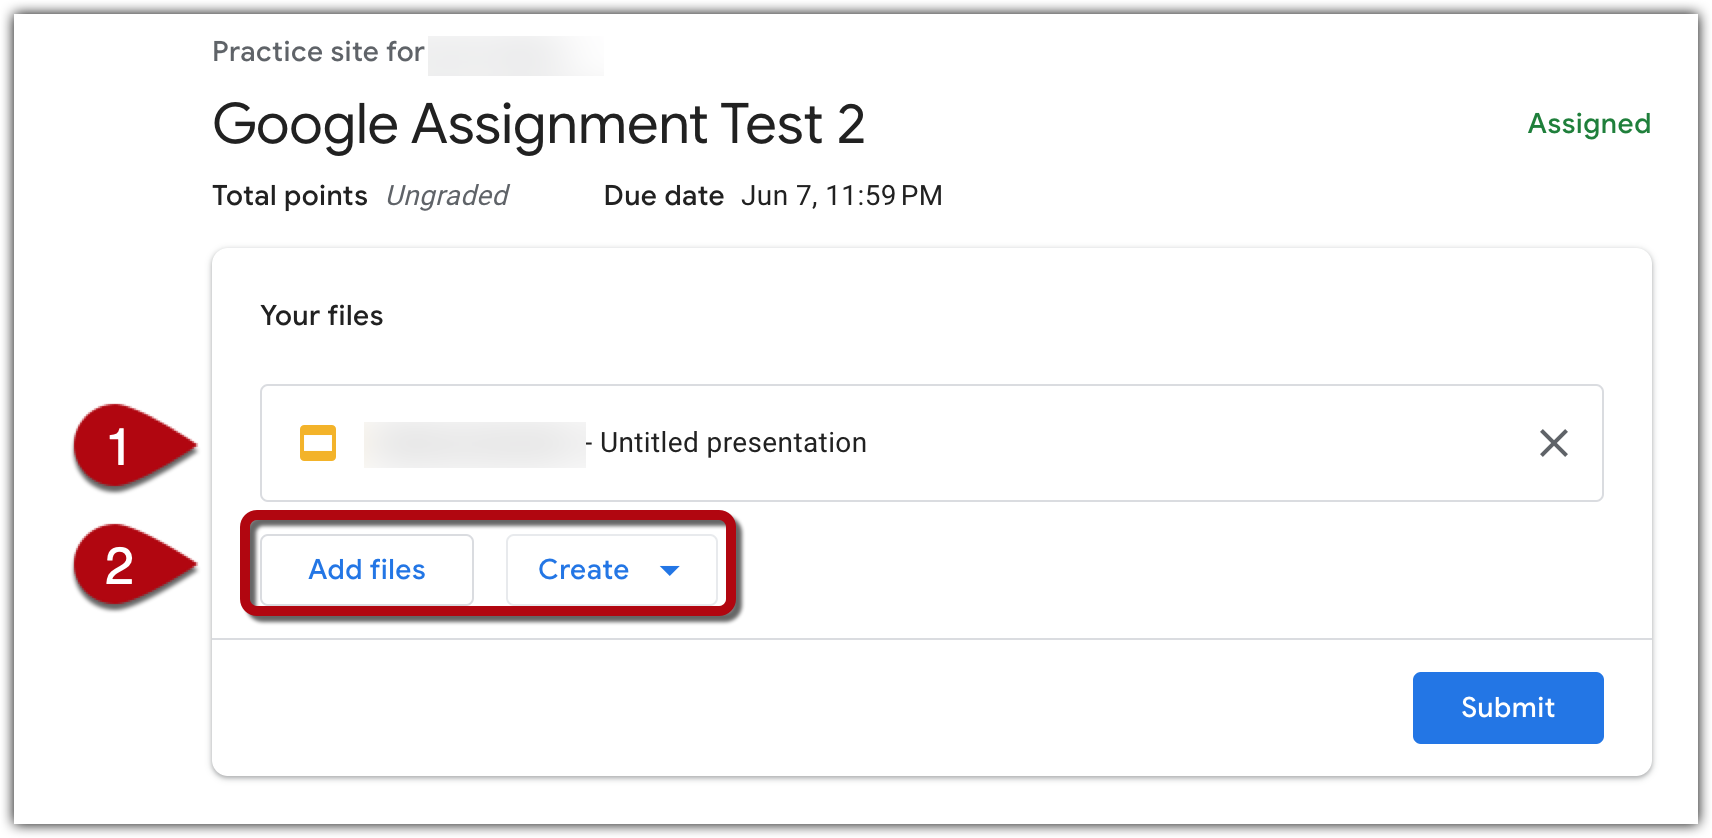
Task: Open the Untitled presentation attachment
Action: click(733, 443)
